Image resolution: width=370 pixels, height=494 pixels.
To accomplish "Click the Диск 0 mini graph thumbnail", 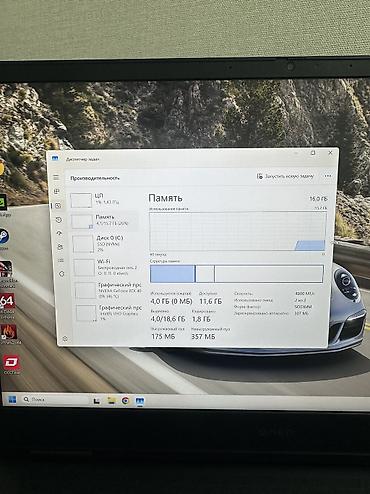I will 83,244.
